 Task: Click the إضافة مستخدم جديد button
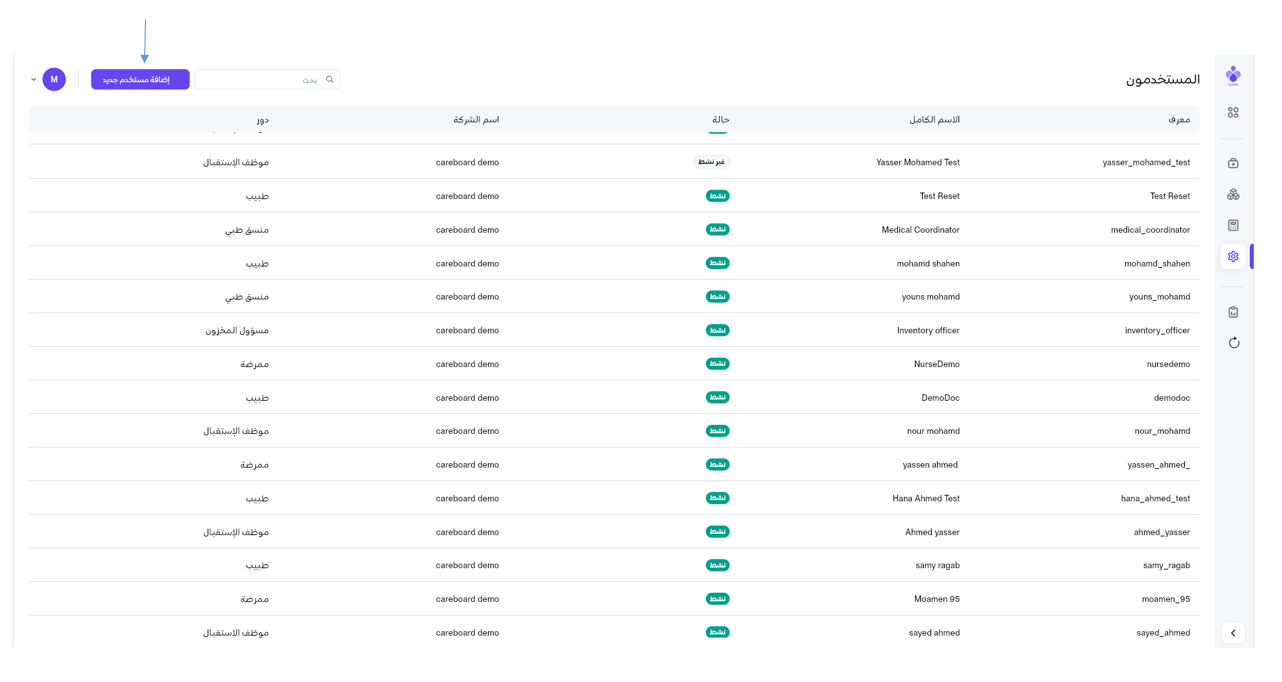coord(140,80)
